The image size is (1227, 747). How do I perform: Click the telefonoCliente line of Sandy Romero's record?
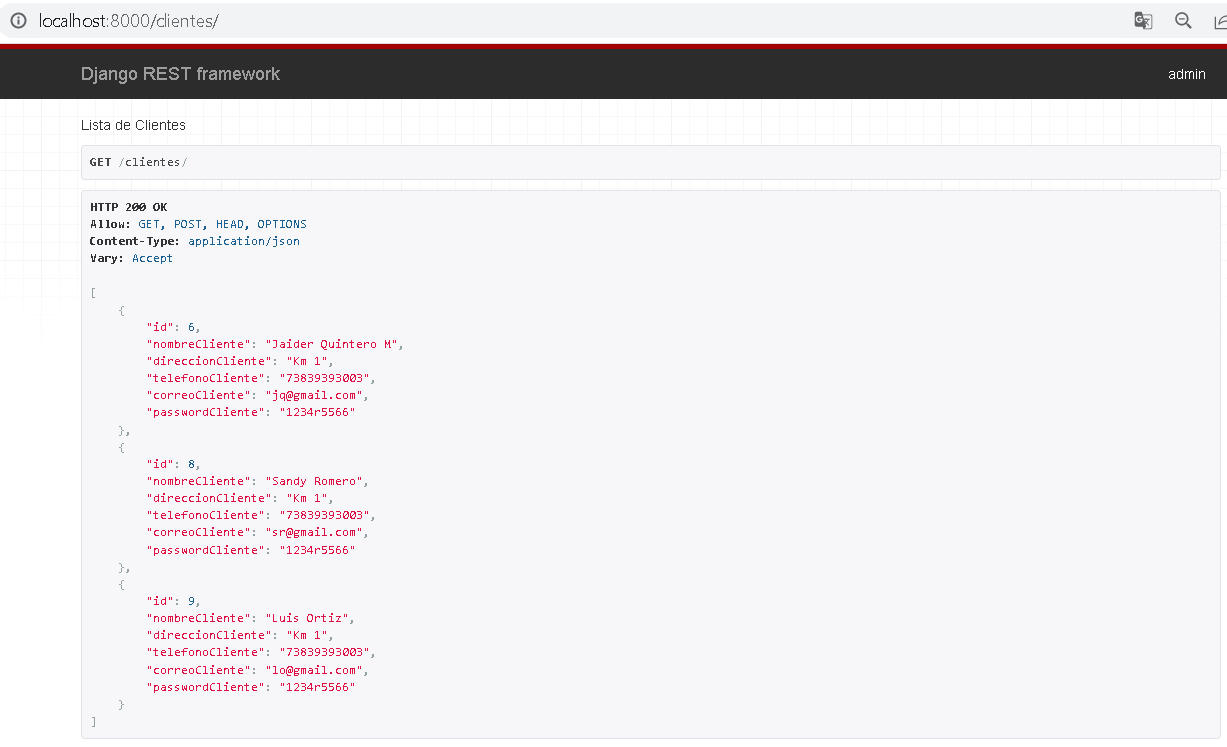coord(260,515)
